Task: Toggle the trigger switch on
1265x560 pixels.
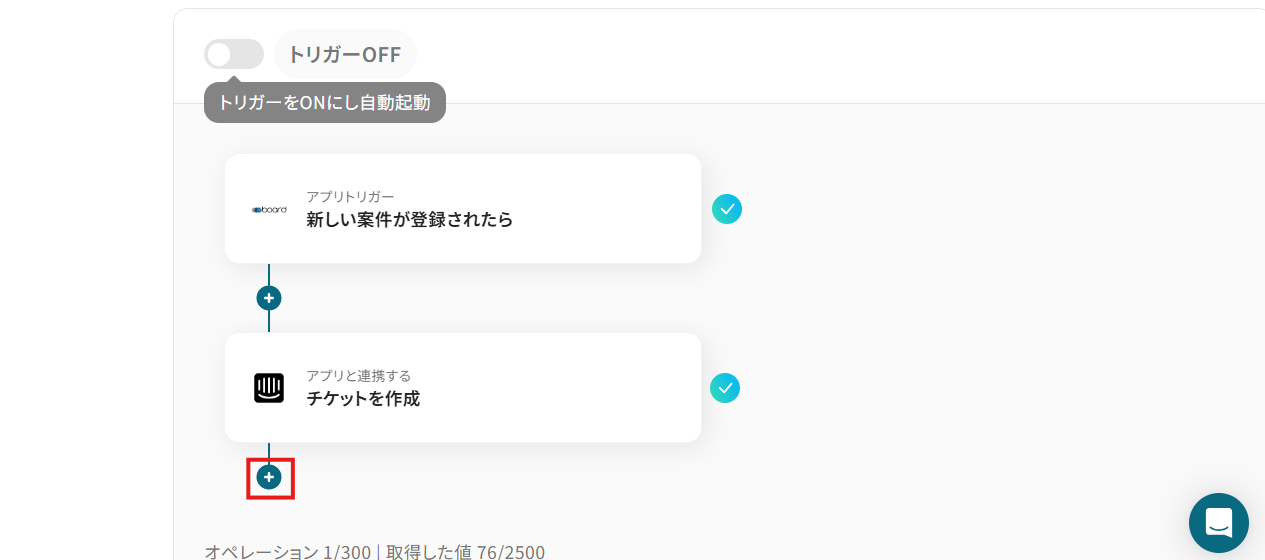Action: 234,54
